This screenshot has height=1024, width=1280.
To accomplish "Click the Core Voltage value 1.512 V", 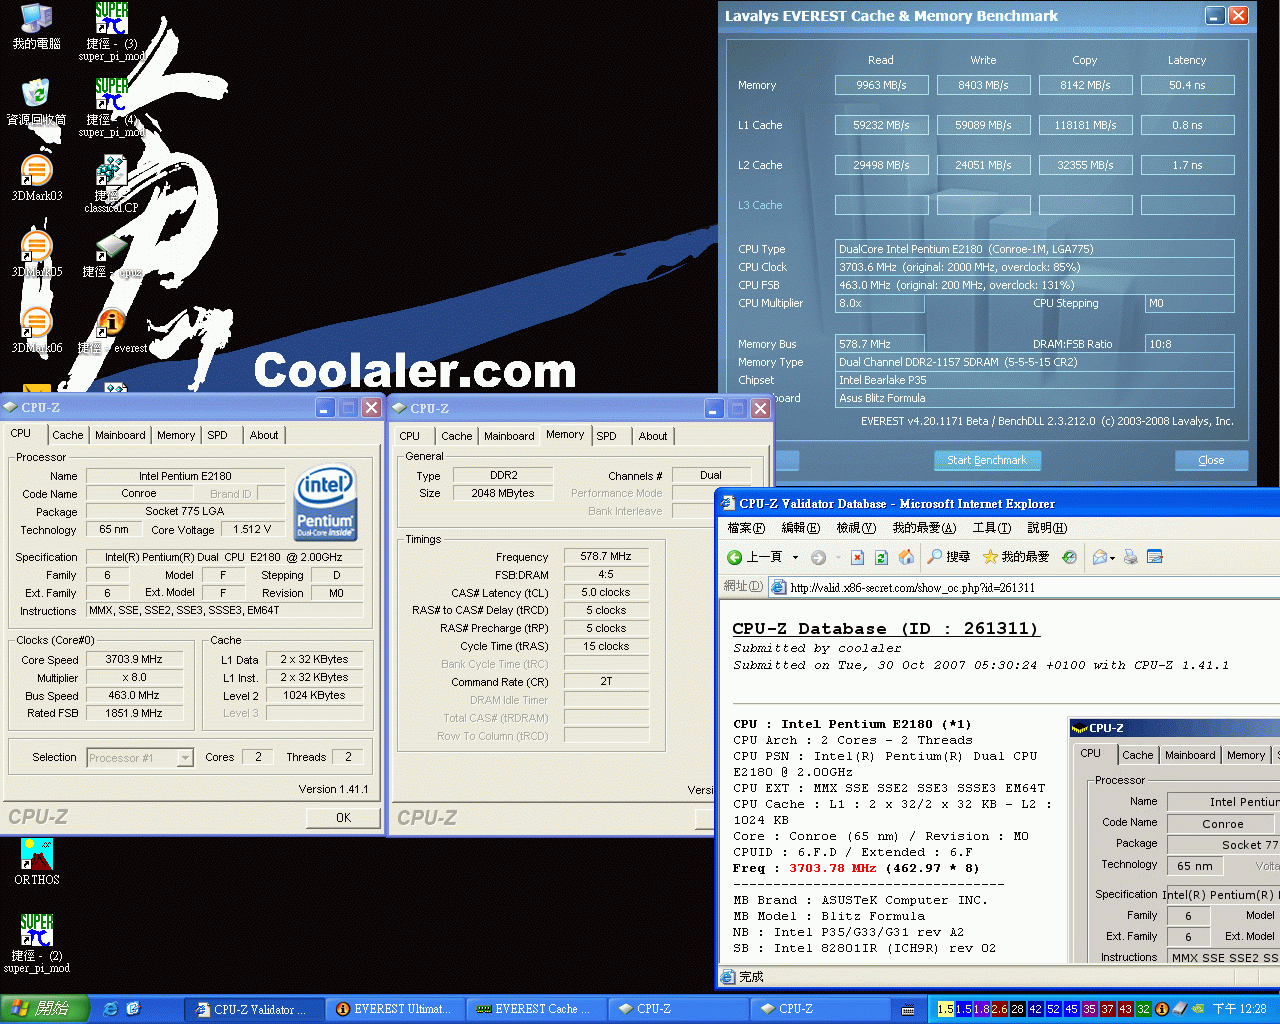I will pyautogui.click(x=252, y=529).
